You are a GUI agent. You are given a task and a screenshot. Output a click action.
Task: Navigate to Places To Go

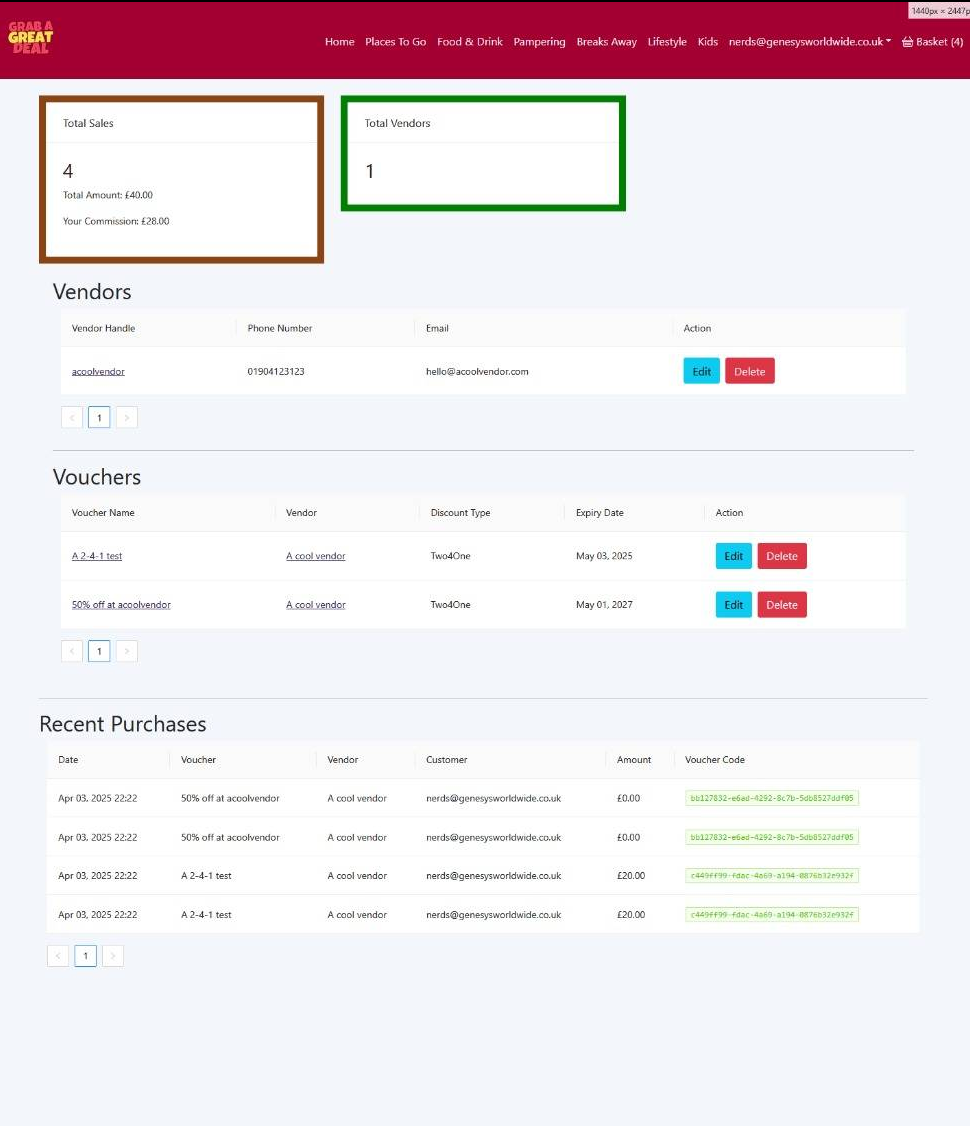pos(396,42)
